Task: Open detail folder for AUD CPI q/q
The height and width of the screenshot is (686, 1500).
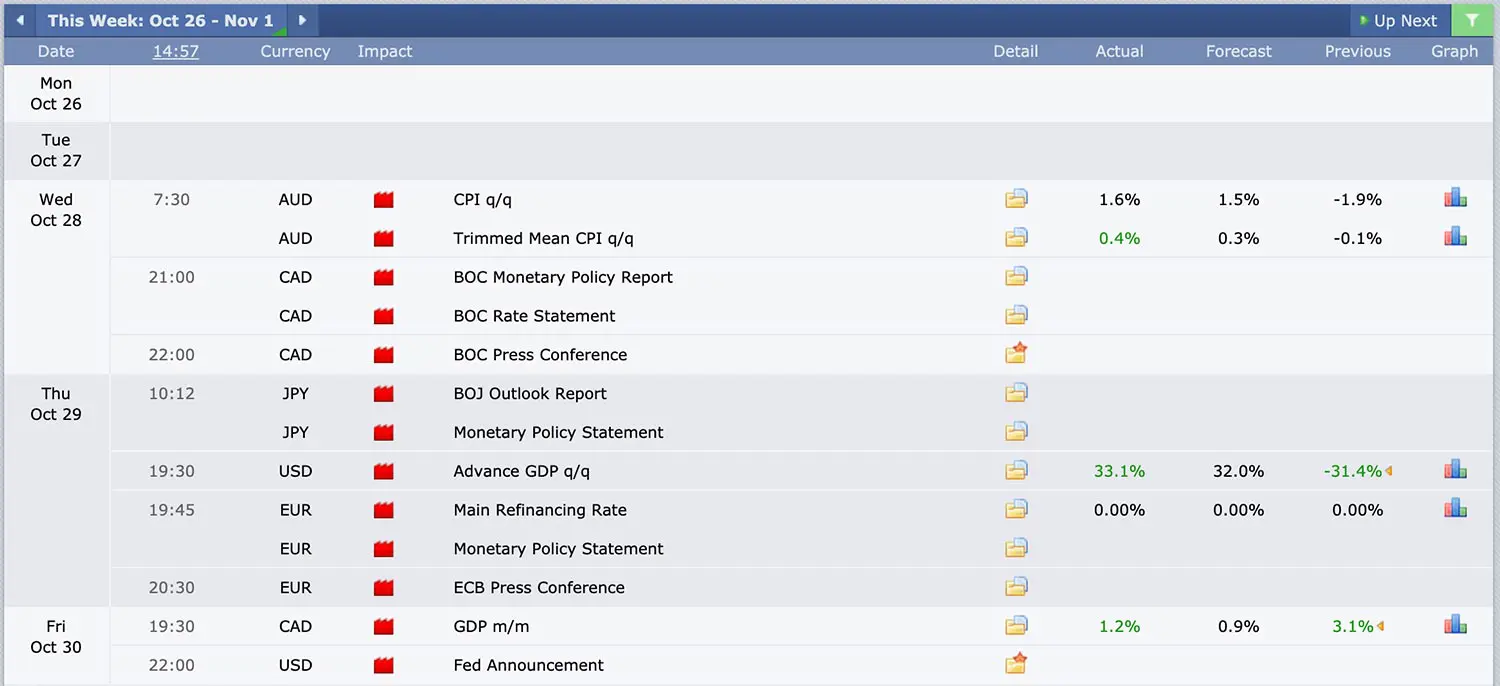Action: point(1016,199)
